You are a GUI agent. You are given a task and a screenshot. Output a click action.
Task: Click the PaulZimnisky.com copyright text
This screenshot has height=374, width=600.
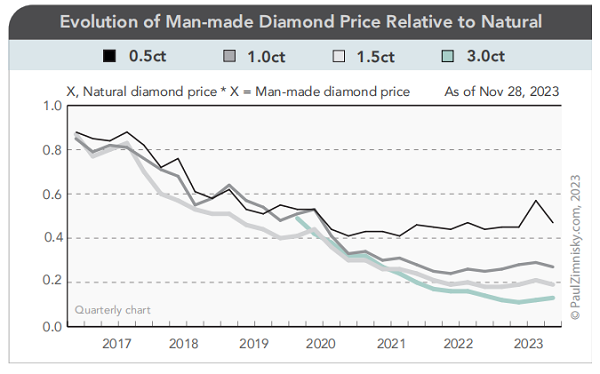575,247
